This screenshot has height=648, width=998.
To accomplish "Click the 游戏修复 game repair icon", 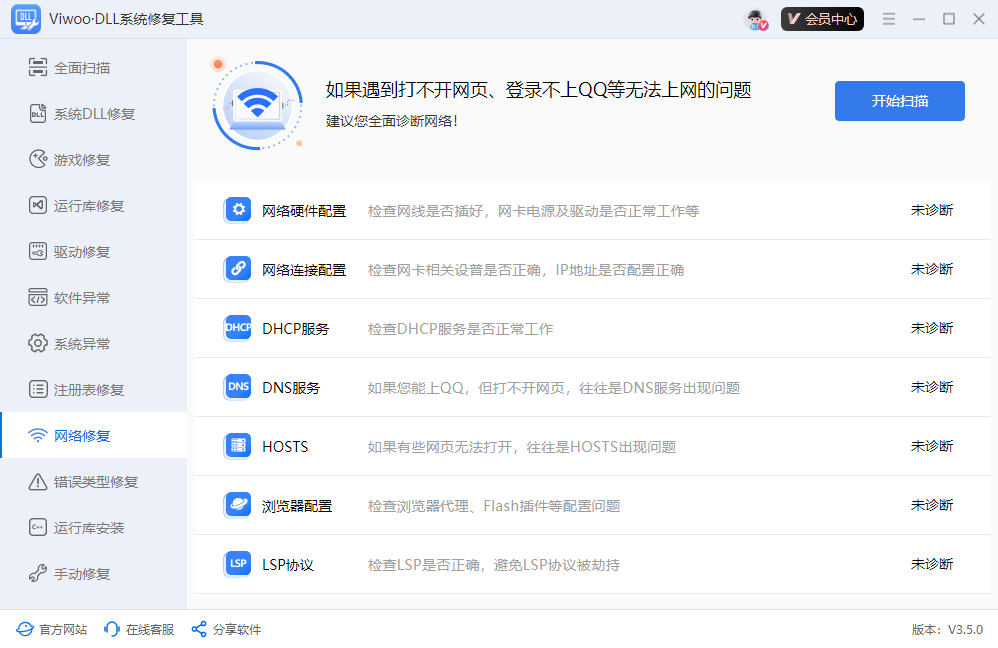I will coord(37,159).
